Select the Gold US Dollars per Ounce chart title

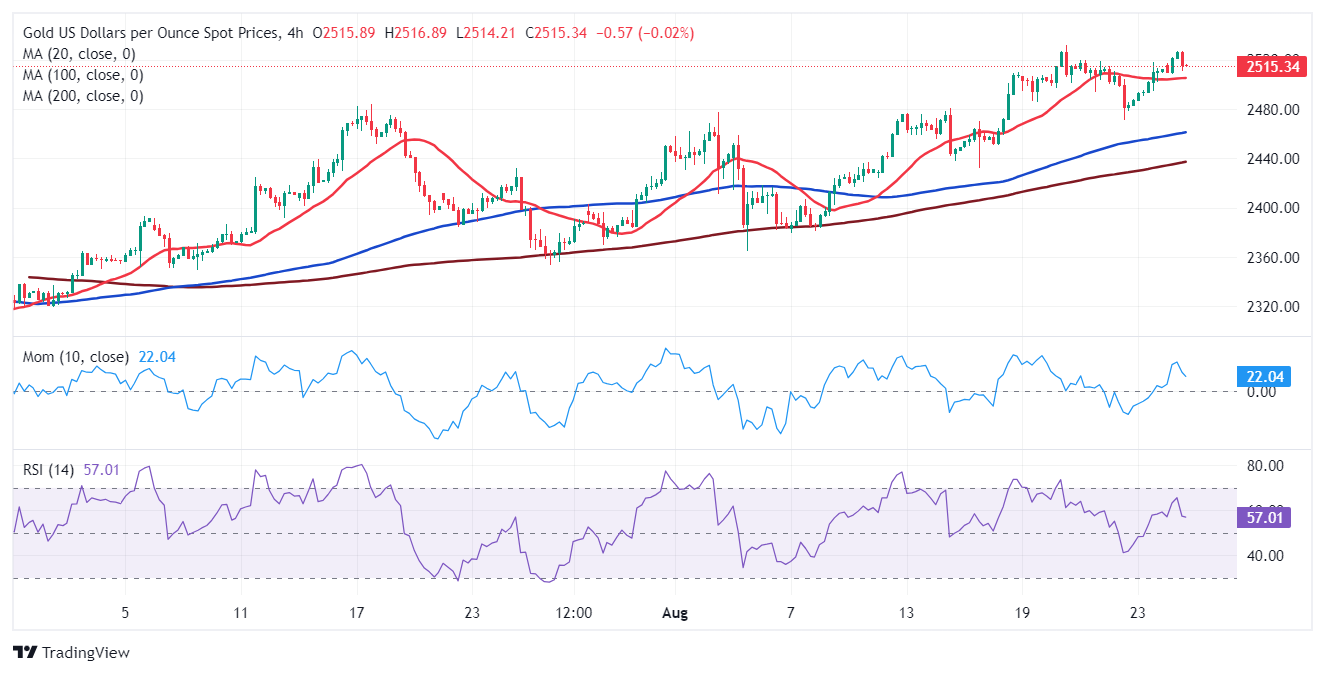148,33
